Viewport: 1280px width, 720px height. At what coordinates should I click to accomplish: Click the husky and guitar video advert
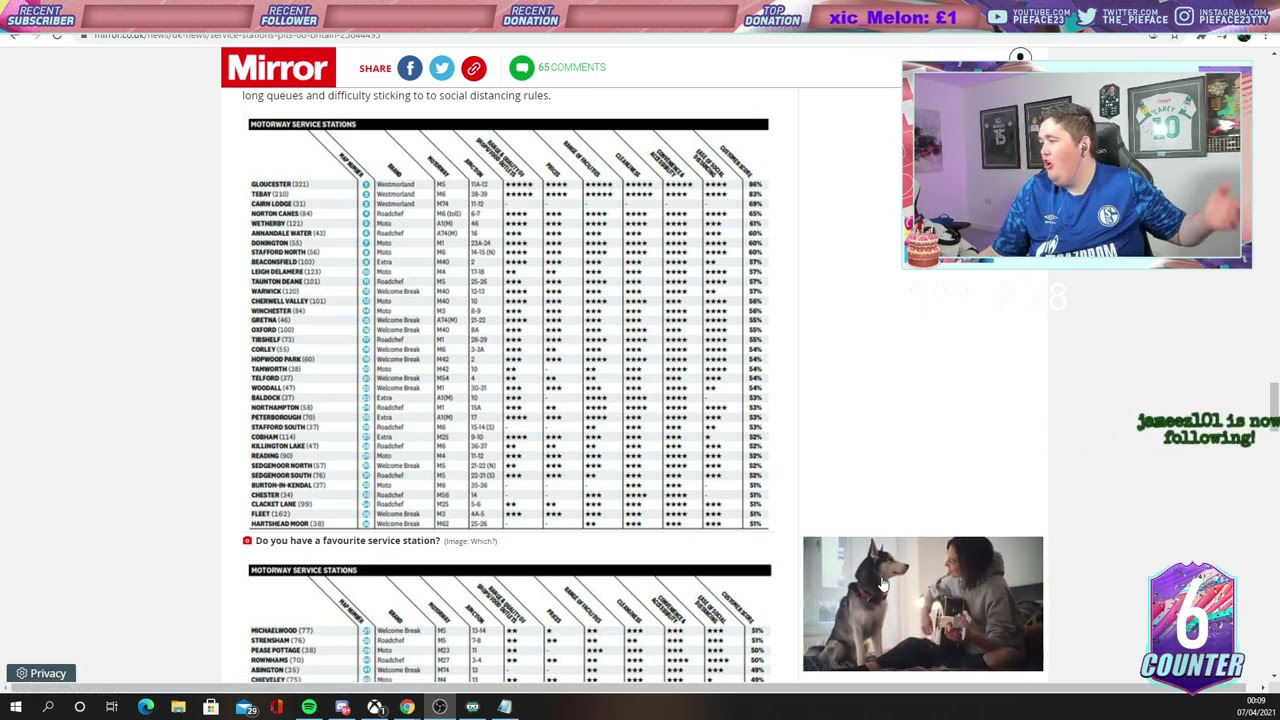click(923, 604)
